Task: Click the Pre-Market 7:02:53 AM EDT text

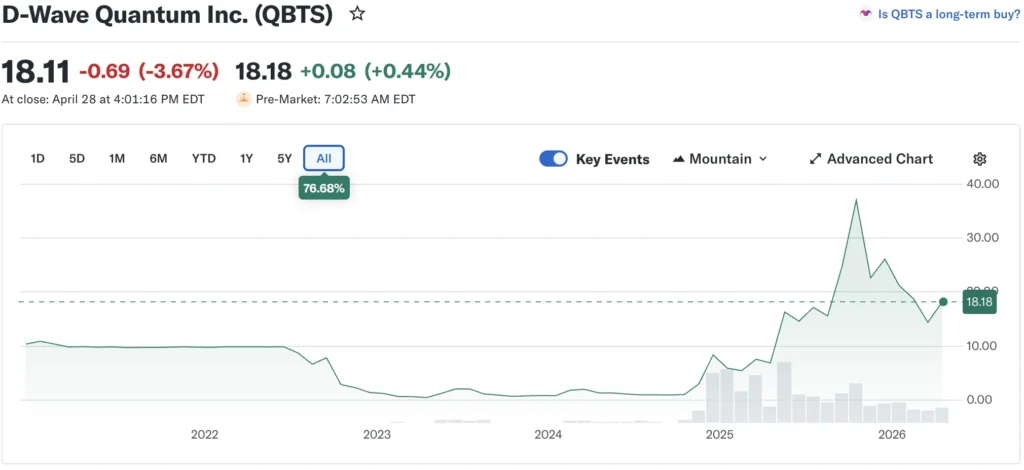Action: coord(336,100)
